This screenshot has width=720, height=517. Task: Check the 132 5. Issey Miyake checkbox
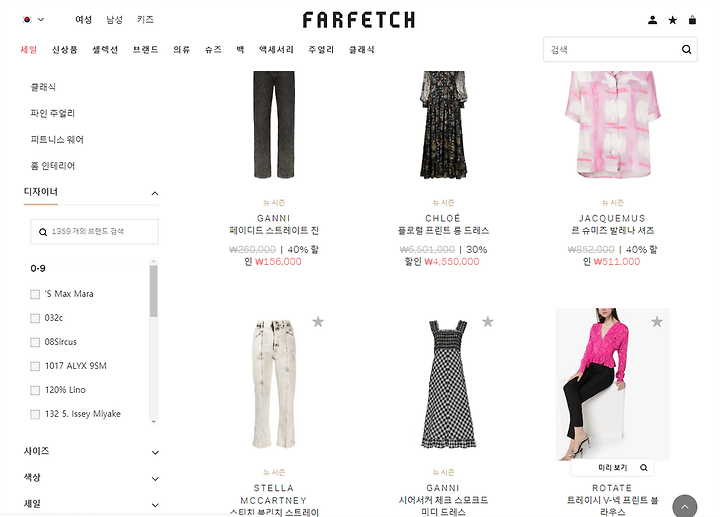(x=35, y=414)
